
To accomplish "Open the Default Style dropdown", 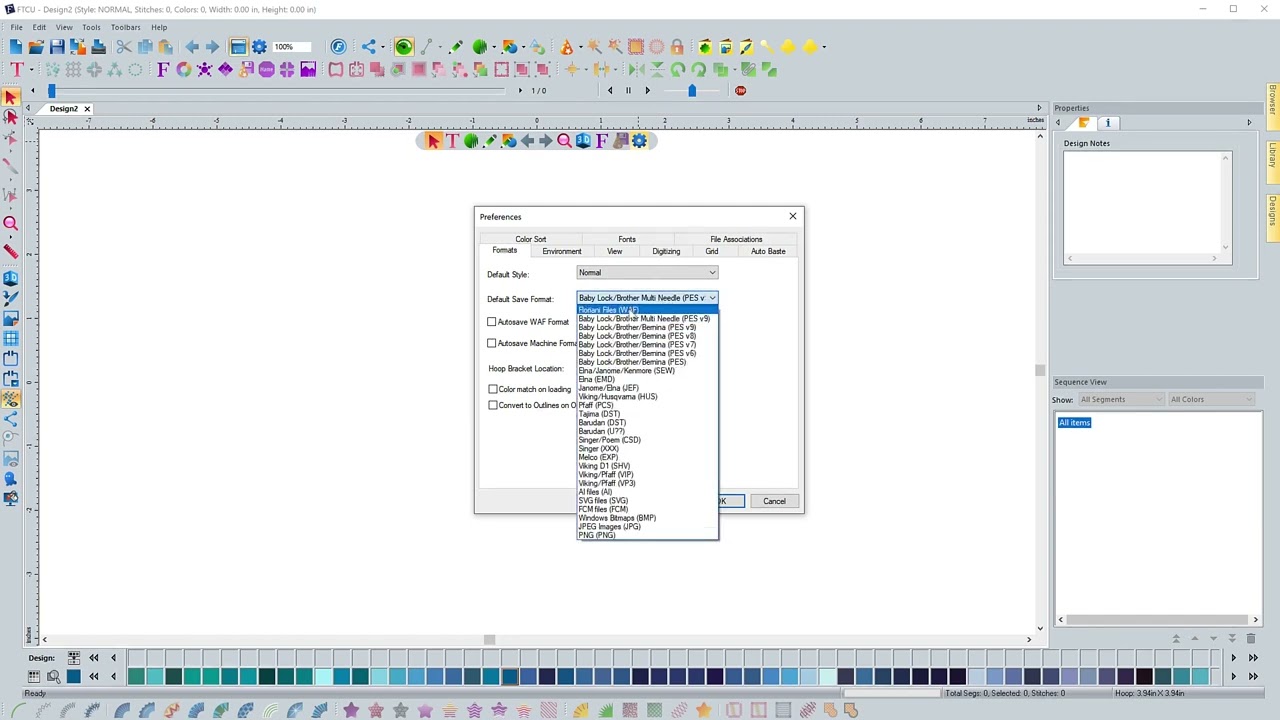I will (x=647, y=273).
